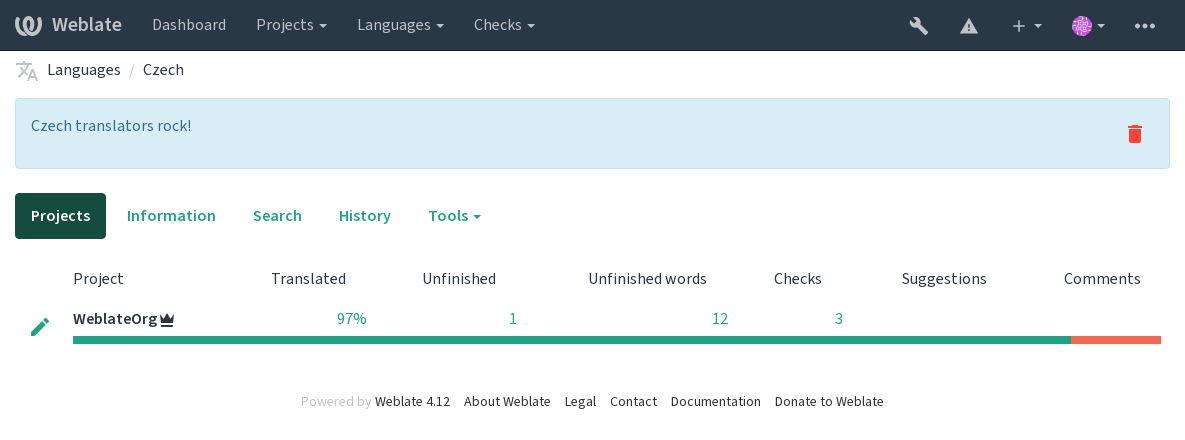This screenshot has height=440, width=1185.
Task: Click the Weblate brand name text
Action: (x=87, y=25)
